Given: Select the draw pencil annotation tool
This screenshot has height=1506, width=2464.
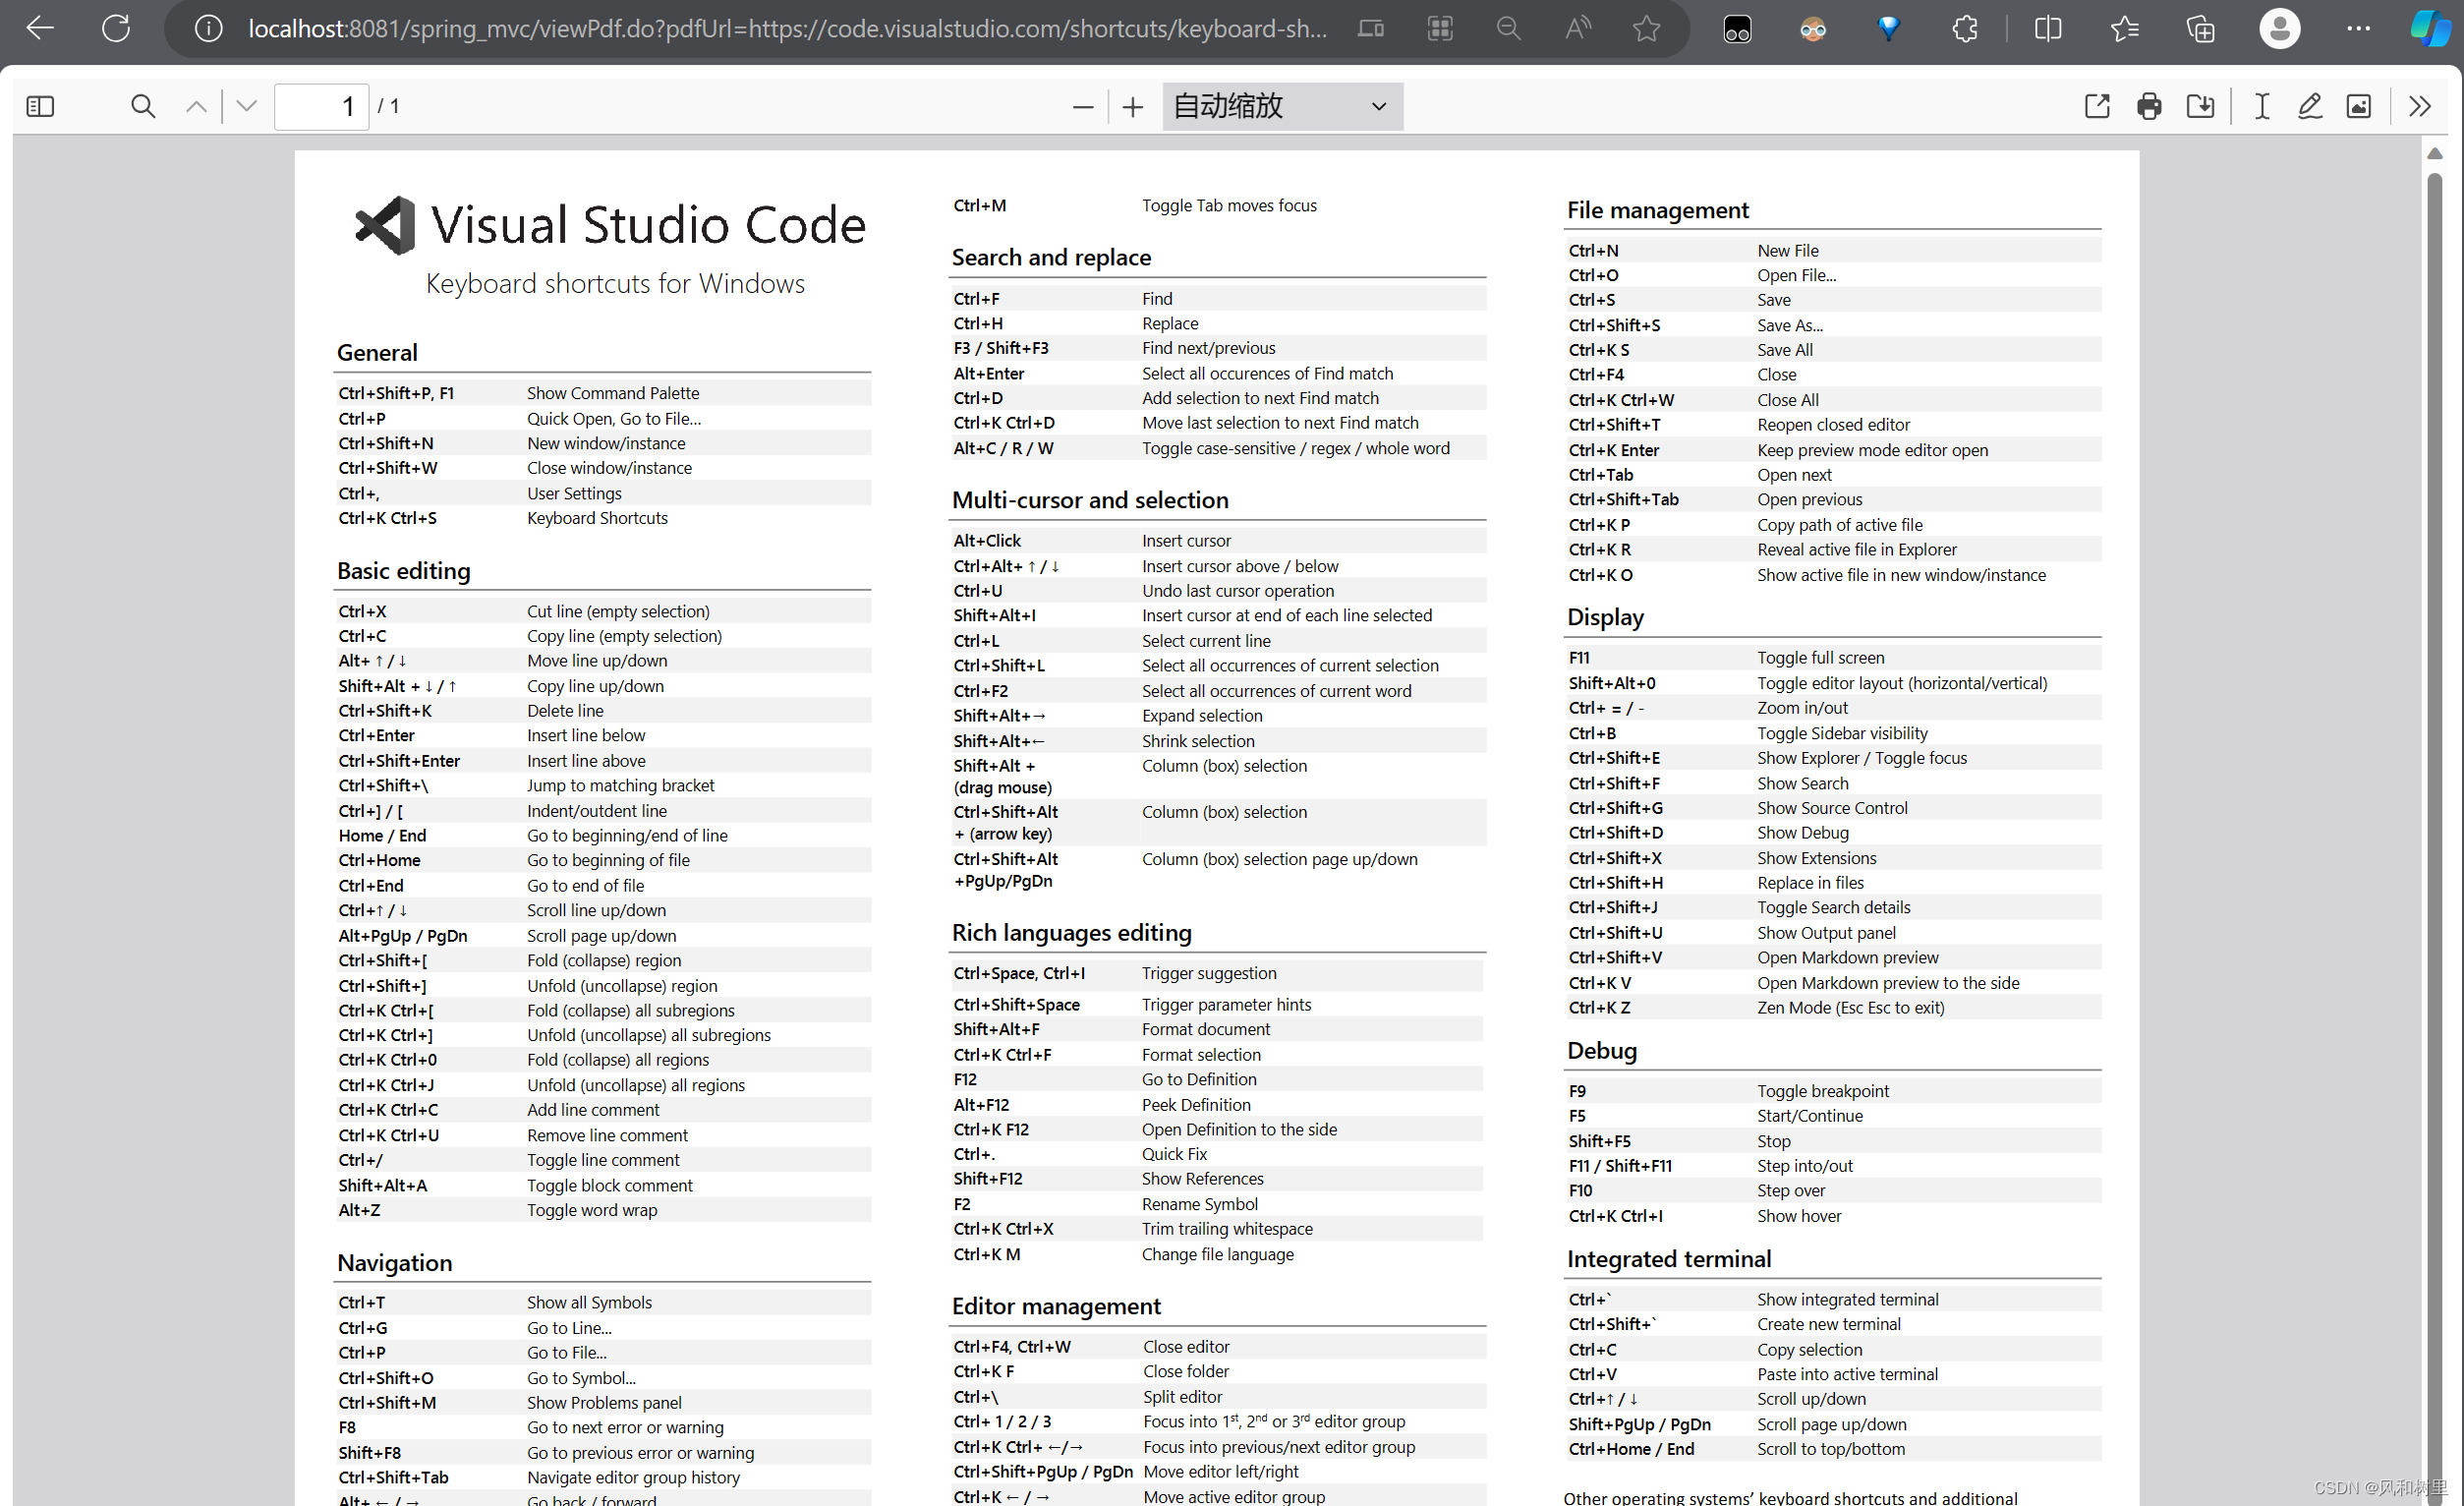Looking at the screenshot, I should [x=2310, y=106].
